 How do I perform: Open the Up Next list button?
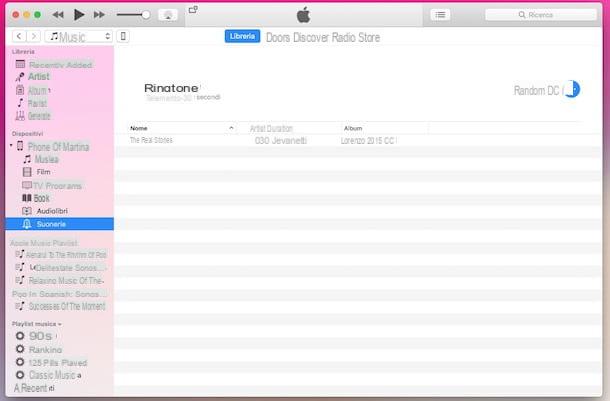(x=440, y=15)
